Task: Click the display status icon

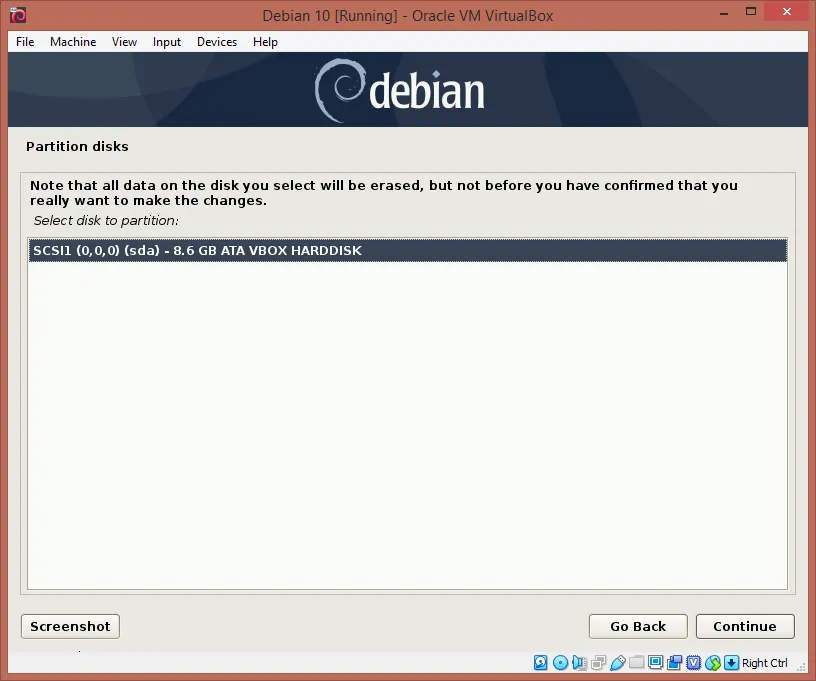Action: coord(656,662)
